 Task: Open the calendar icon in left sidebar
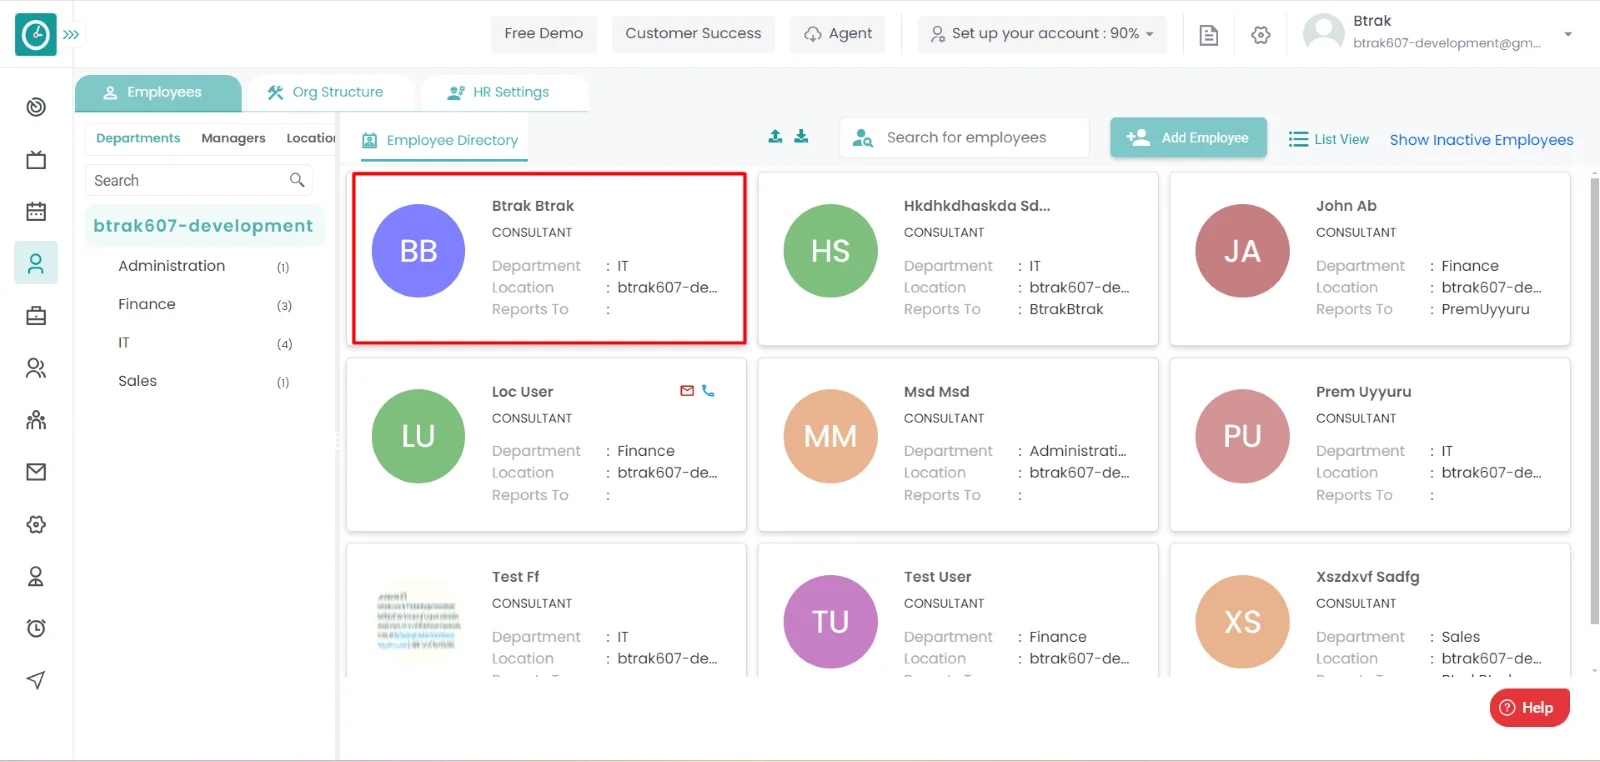click(36, 212)
